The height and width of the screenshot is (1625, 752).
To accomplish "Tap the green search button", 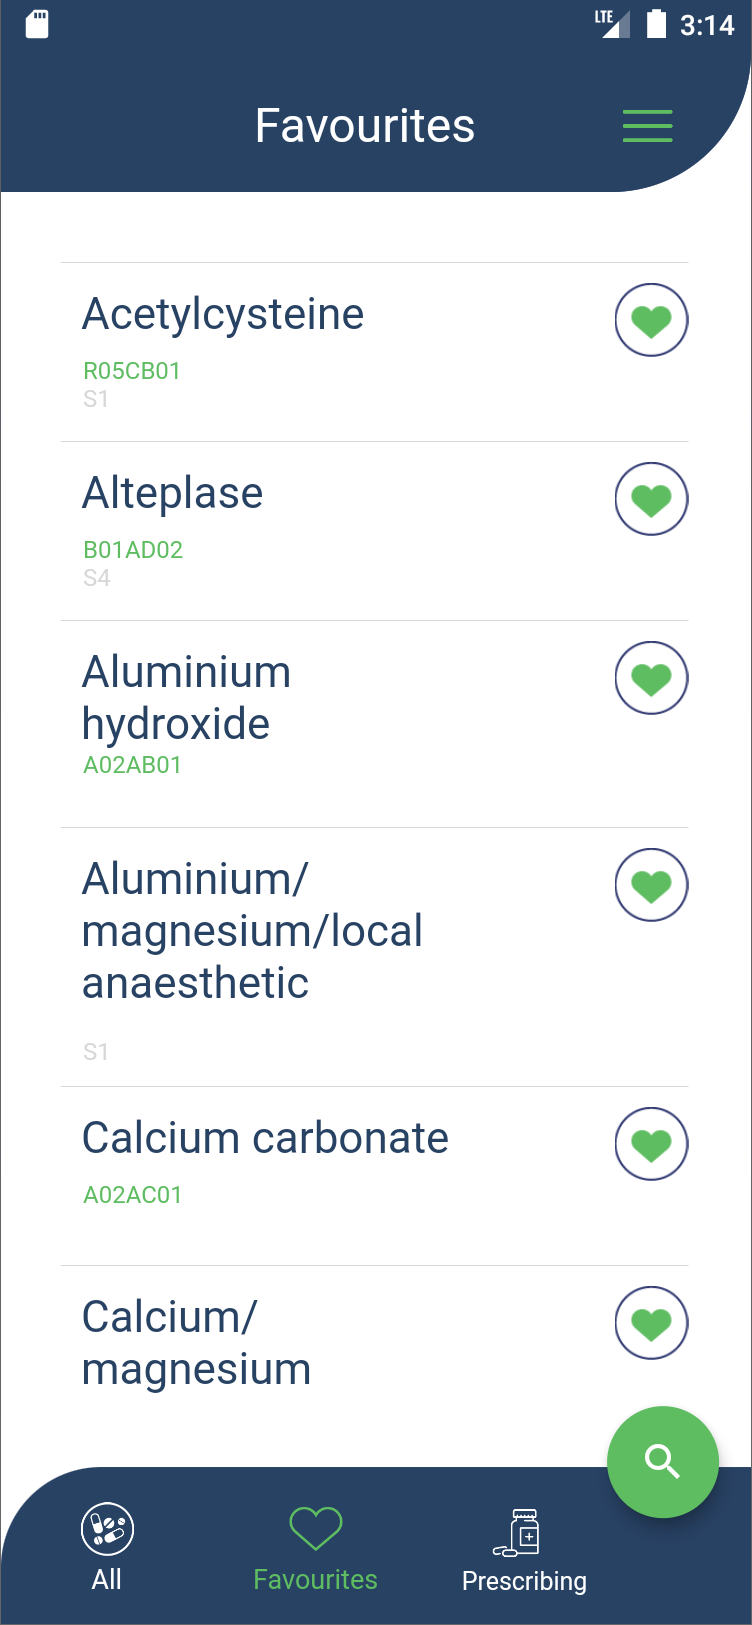I will coord(662,1461).
